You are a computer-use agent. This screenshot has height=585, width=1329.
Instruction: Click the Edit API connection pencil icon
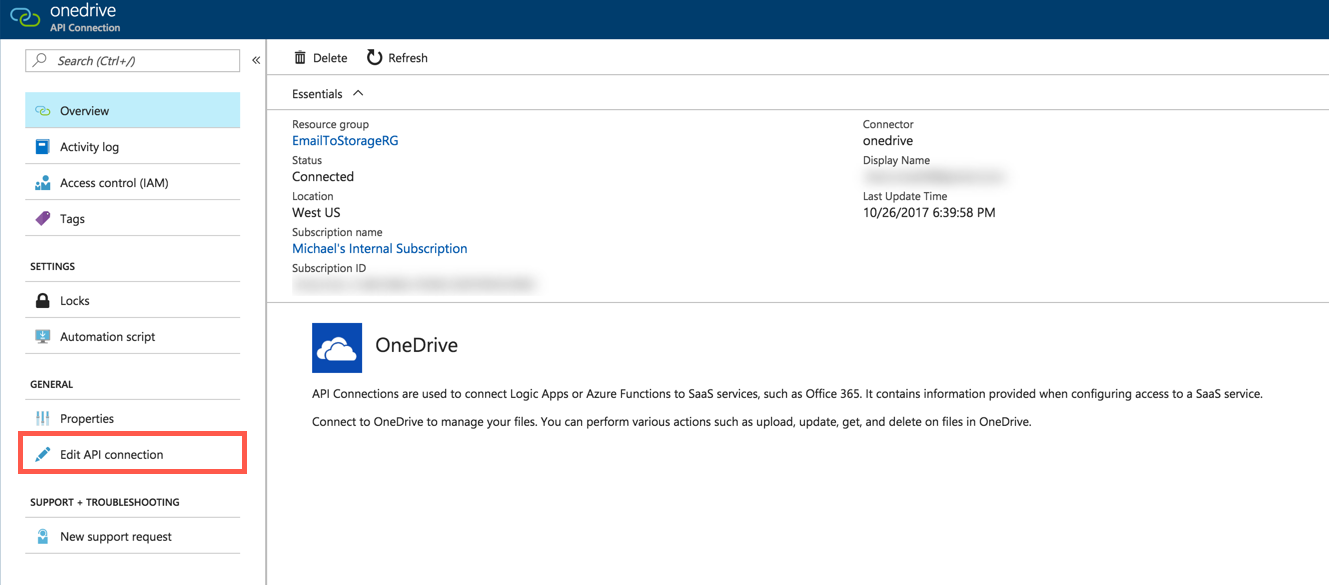point(42,455)
